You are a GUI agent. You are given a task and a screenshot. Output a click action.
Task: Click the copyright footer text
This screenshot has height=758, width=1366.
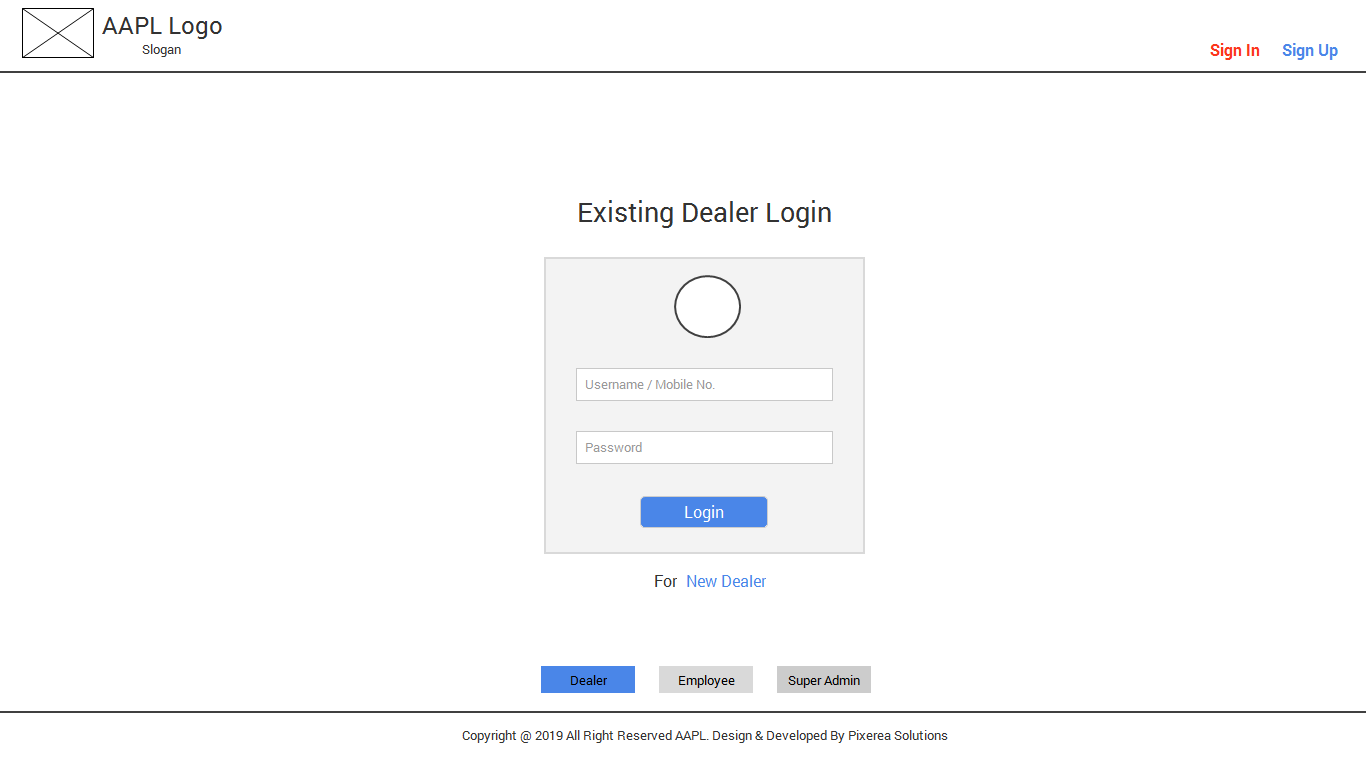pos(705,735)
